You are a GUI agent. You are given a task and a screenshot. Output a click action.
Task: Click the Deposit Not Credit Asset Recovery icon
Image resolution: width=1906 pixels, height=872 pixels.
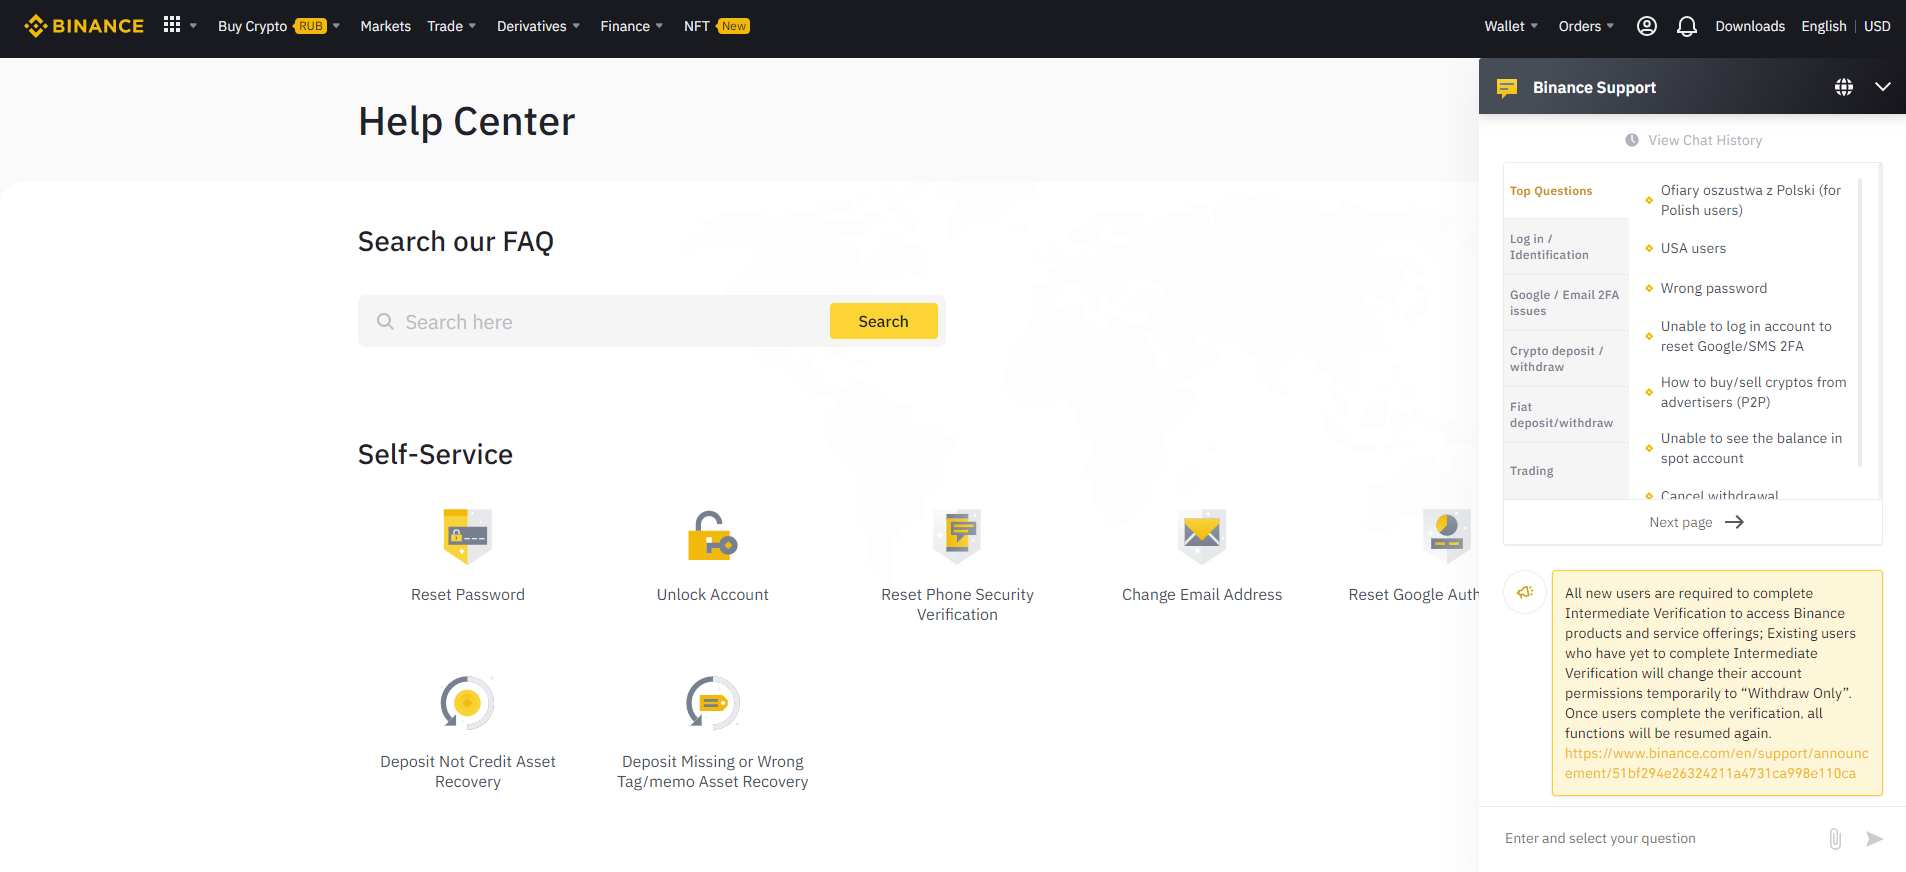(x=468, y=703)
